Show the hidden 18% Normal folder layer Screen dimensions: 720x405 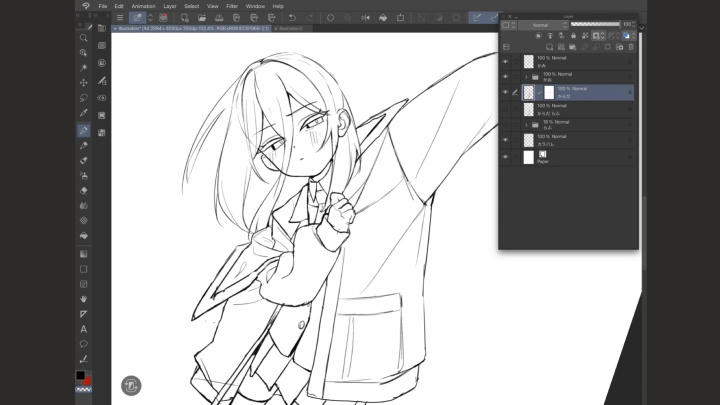point(505,124)
